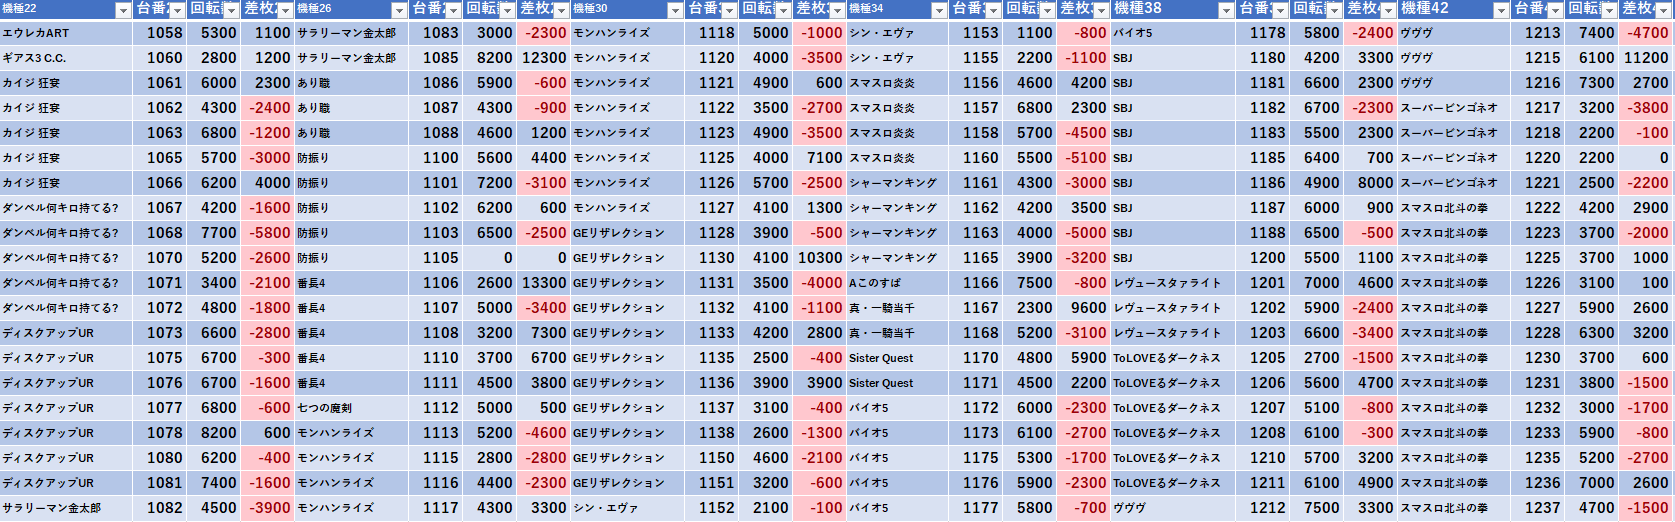Select レヴュースタァライト in row 1202
This screenshot has width=1675, height=522.
point(1174,308)
